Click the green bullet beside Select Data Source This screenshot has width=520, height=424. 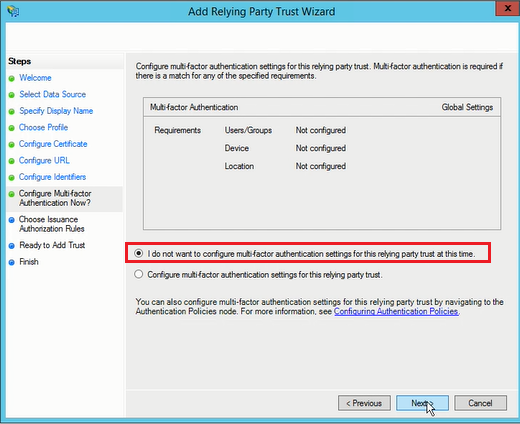(x=12, y=95)
